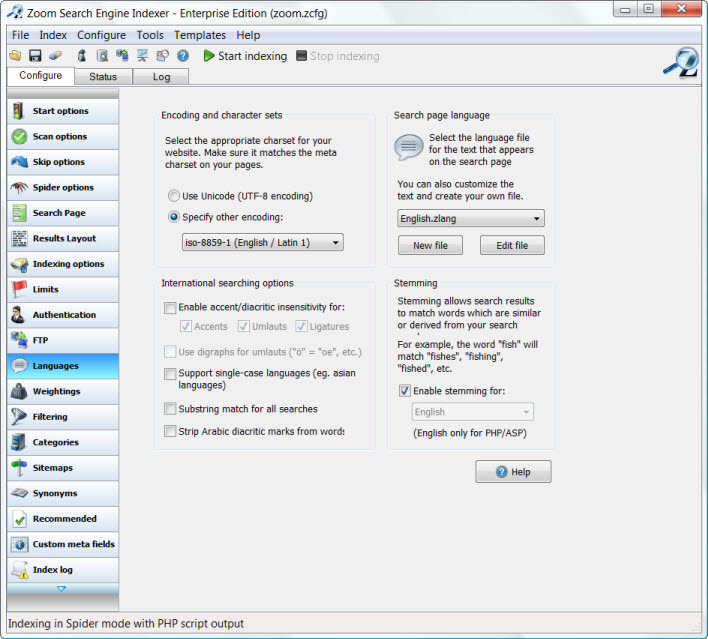Click the Edit file button
The height and width of the screenshot is (639, 708).
tap(512, 245)
